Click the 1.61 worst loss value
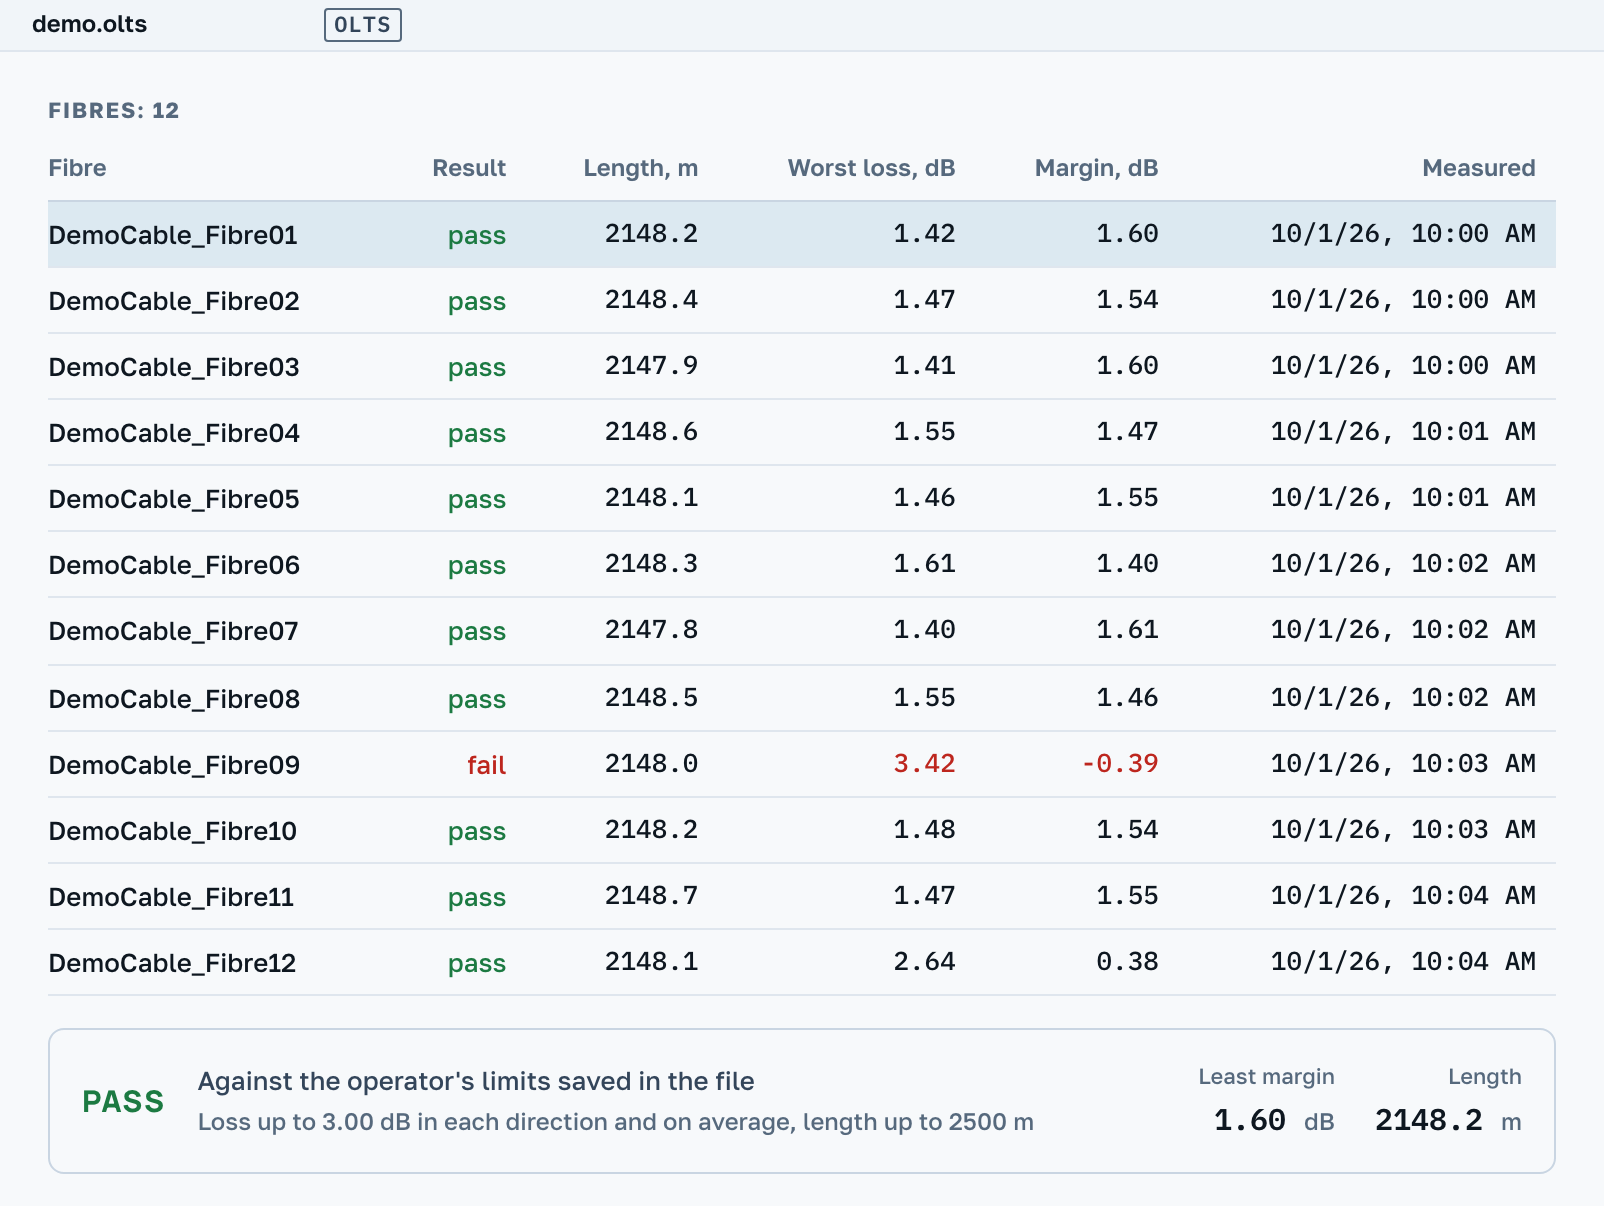The height and width of the screenshot is (1206, 1604). [924, 564]
